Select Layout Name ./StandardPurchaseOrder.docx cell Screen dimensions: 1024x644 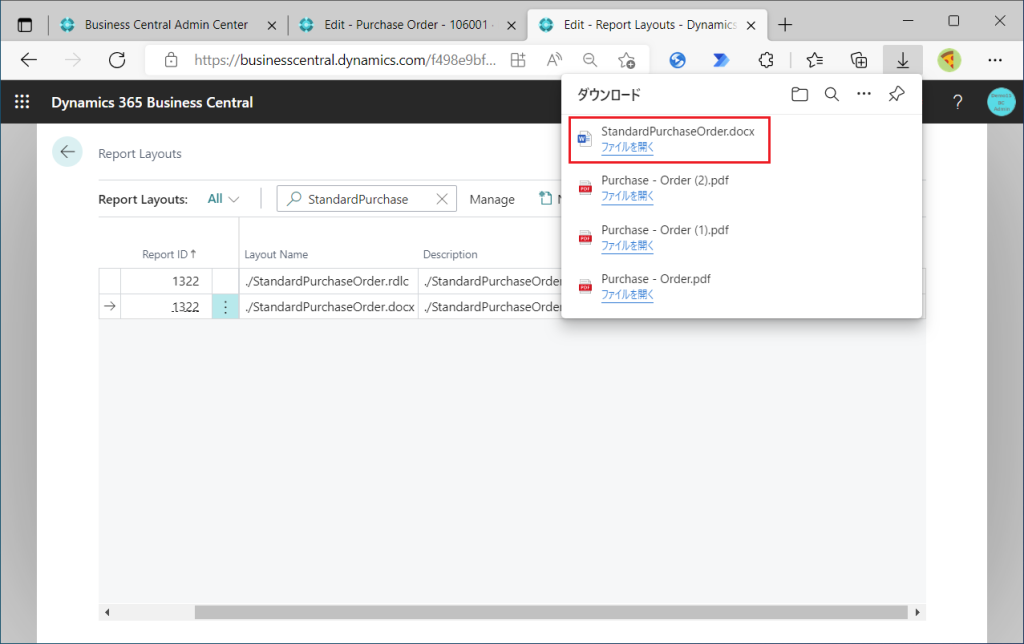[x=328, y=306]
